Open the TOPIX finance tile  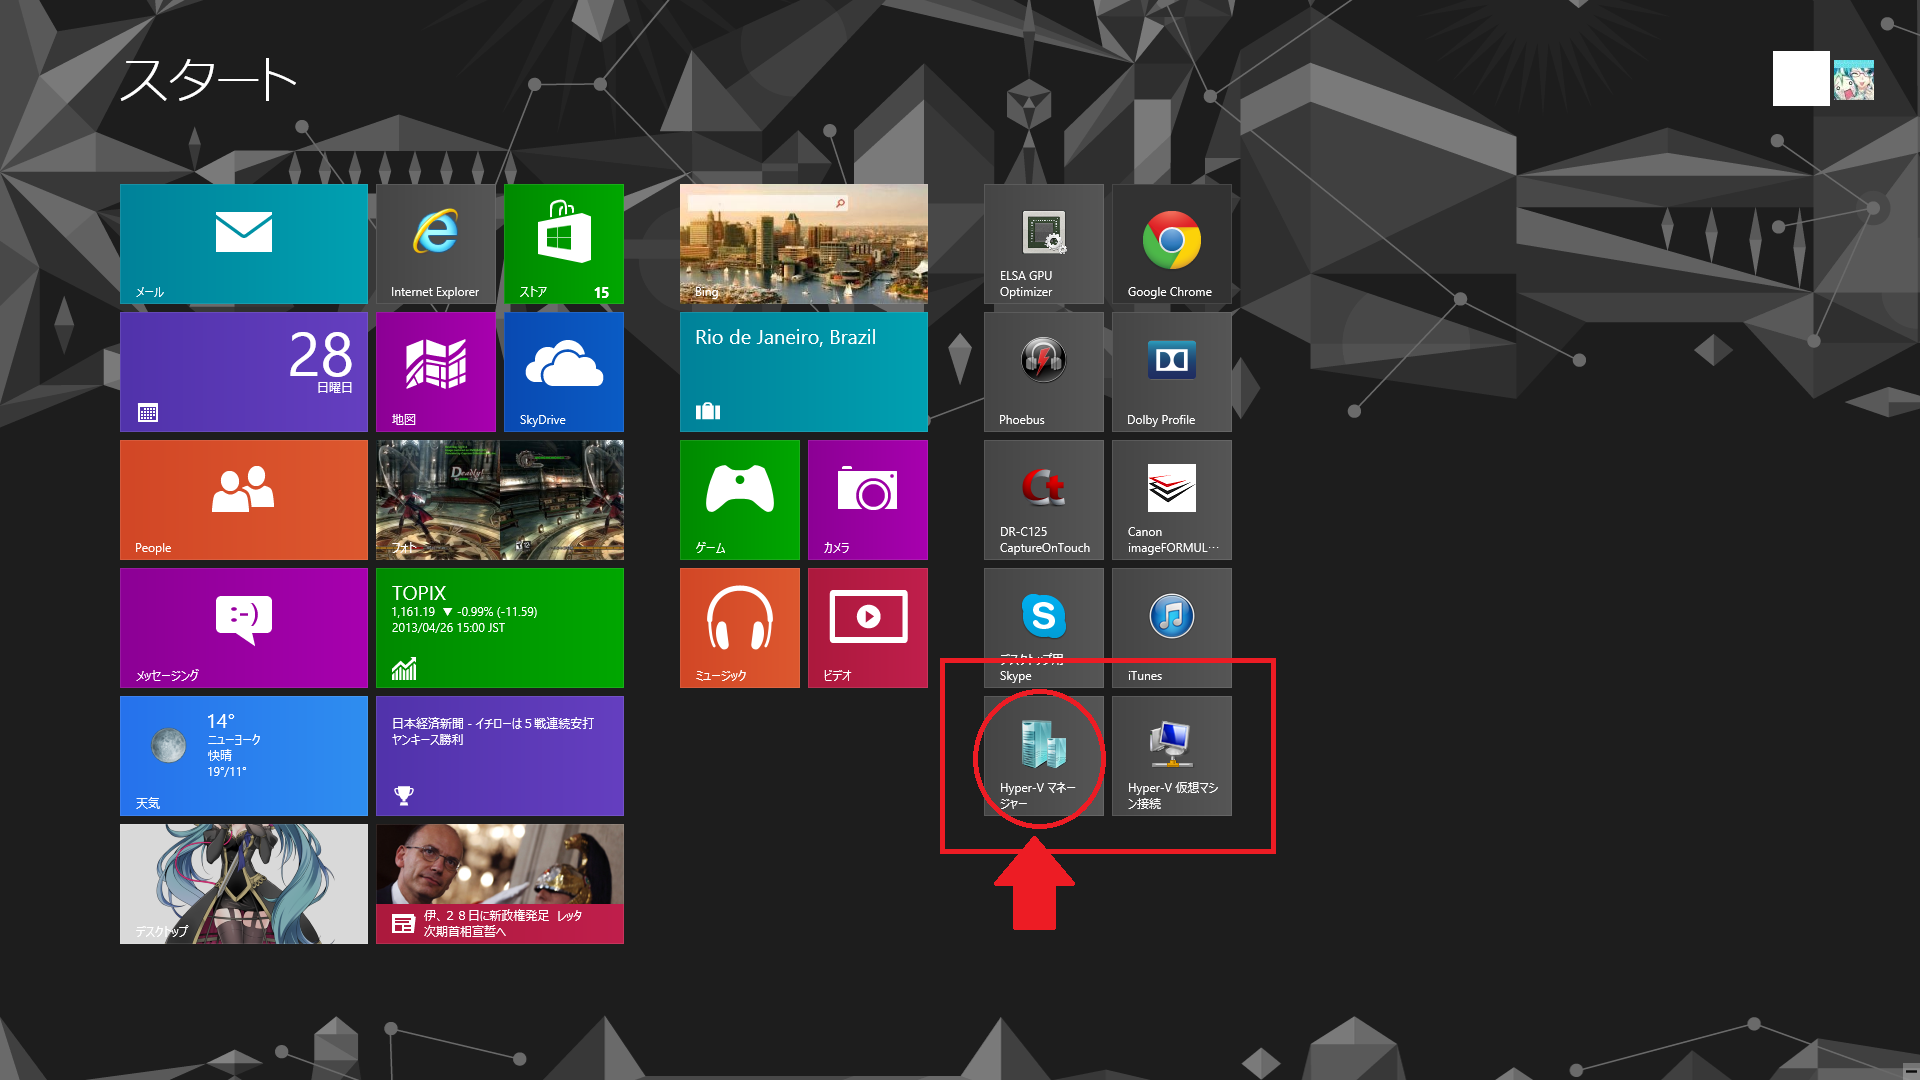tap(499, 627)
